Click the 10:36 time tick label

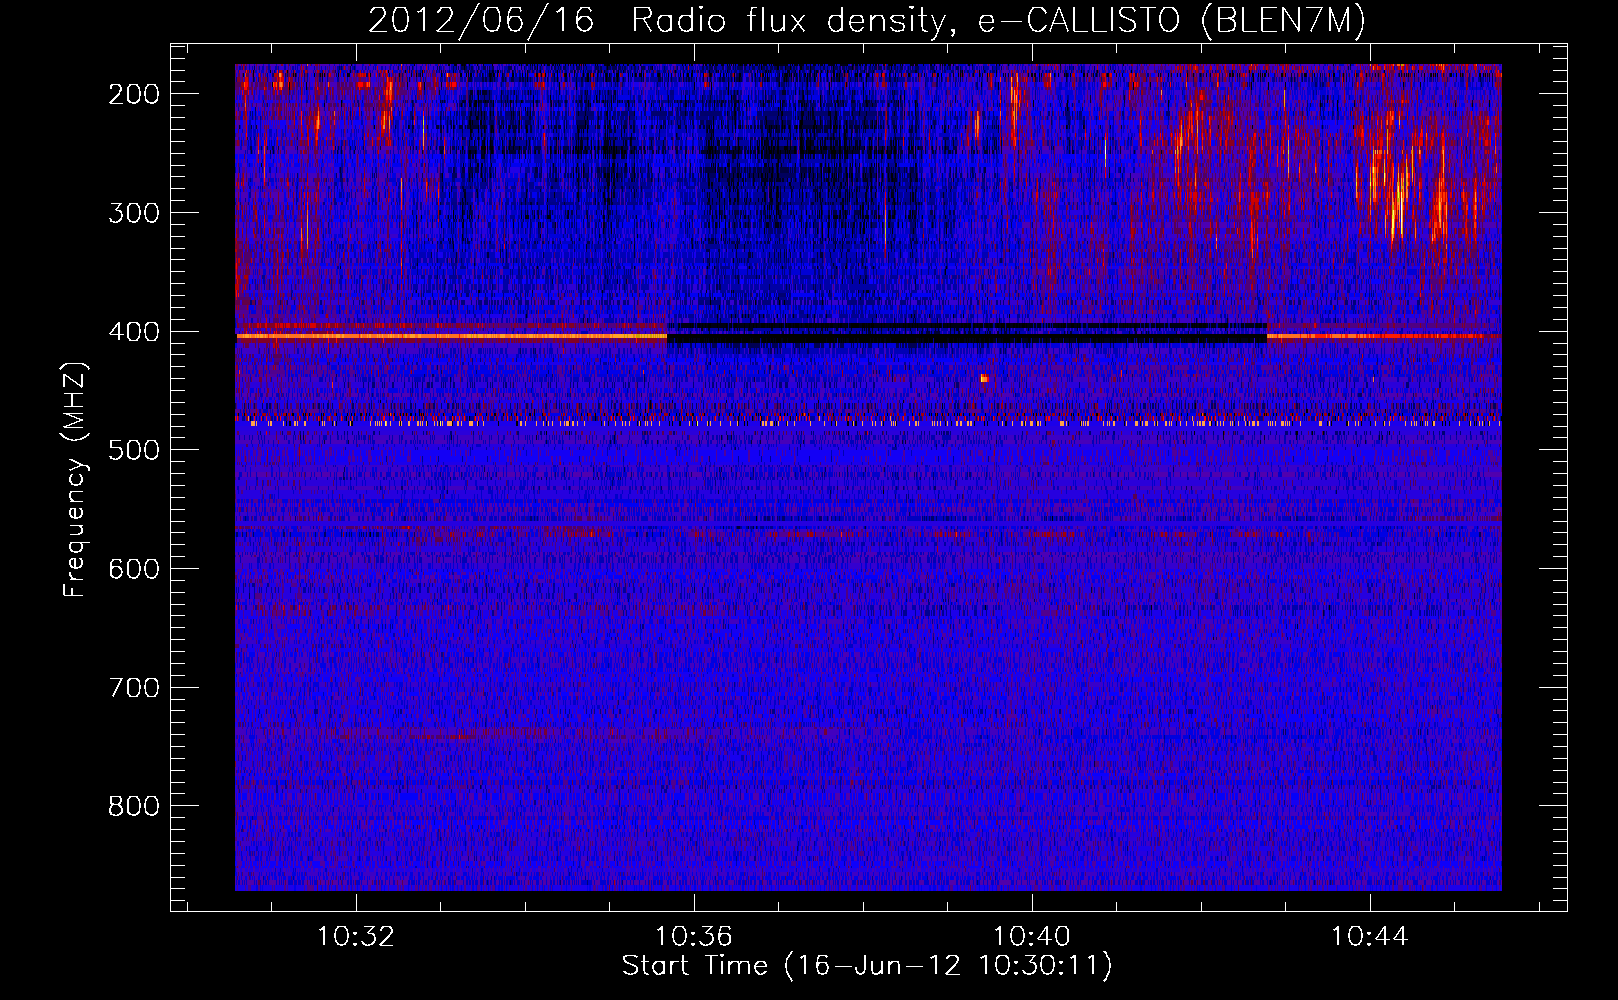[x=694, y=937]
